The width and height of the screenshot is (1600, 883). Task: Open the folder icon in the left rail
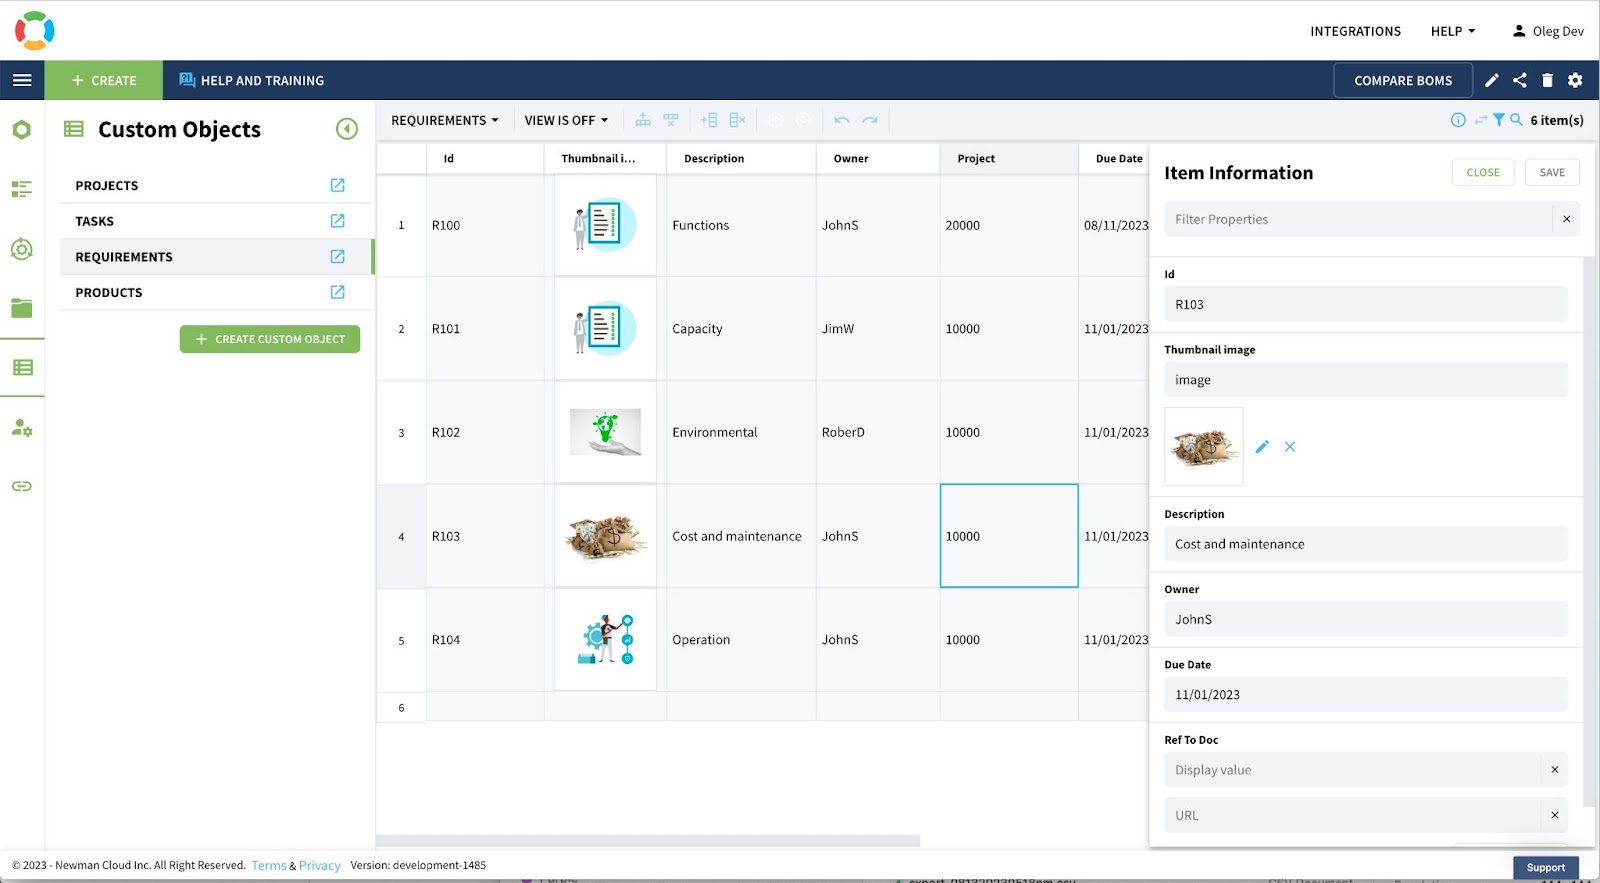pyautogui.click(x=22, y=308)
